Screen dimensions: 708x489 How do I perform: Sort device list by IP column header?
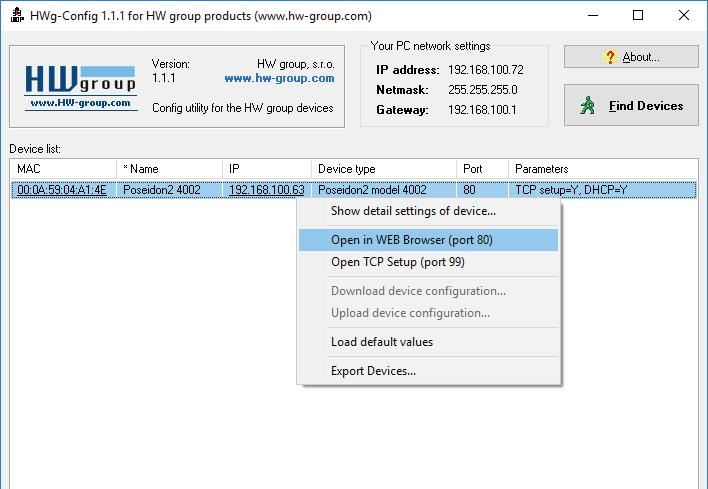267,169
